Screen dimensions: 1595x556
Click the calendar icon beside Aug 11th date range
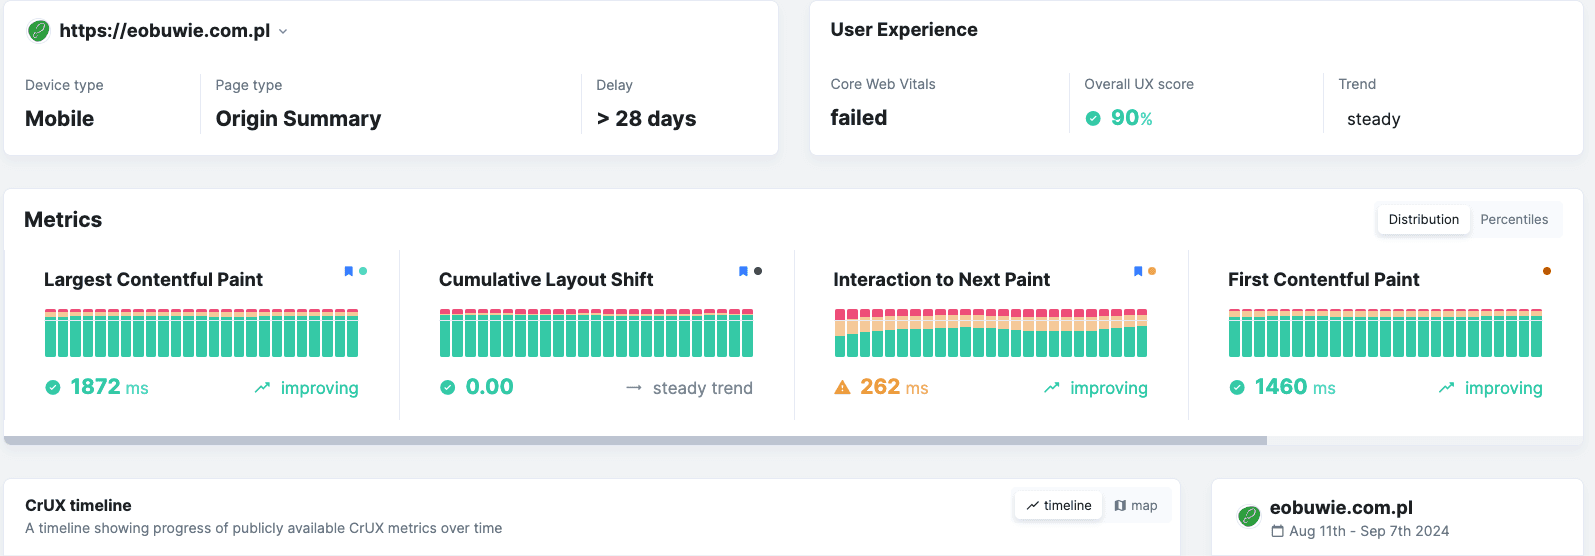coord(1277,532)
